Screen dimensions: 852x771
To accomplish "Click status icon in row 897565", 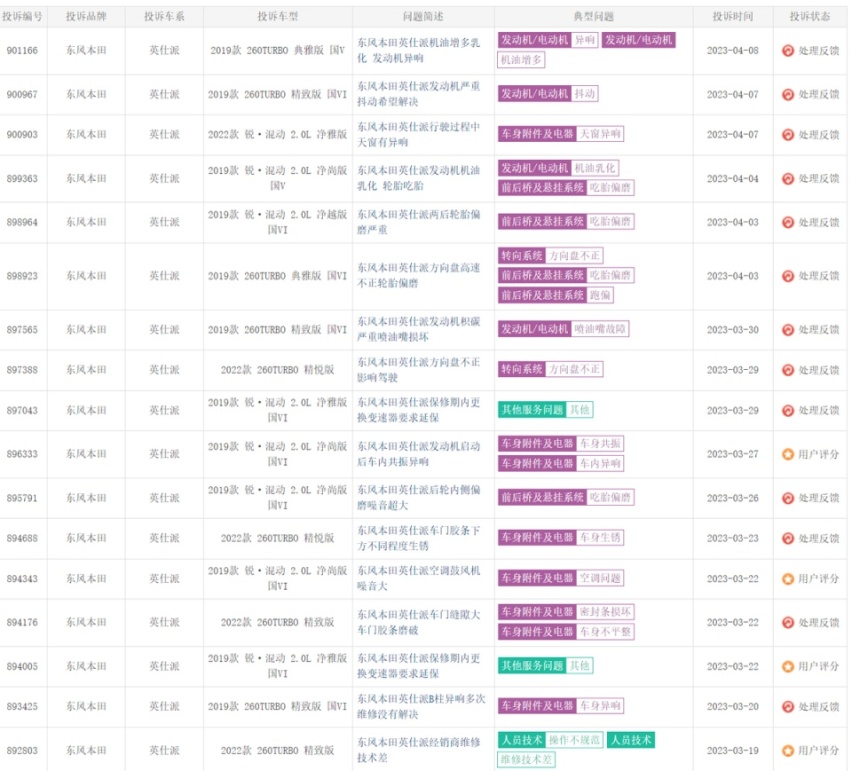I will tap(787, 329).
